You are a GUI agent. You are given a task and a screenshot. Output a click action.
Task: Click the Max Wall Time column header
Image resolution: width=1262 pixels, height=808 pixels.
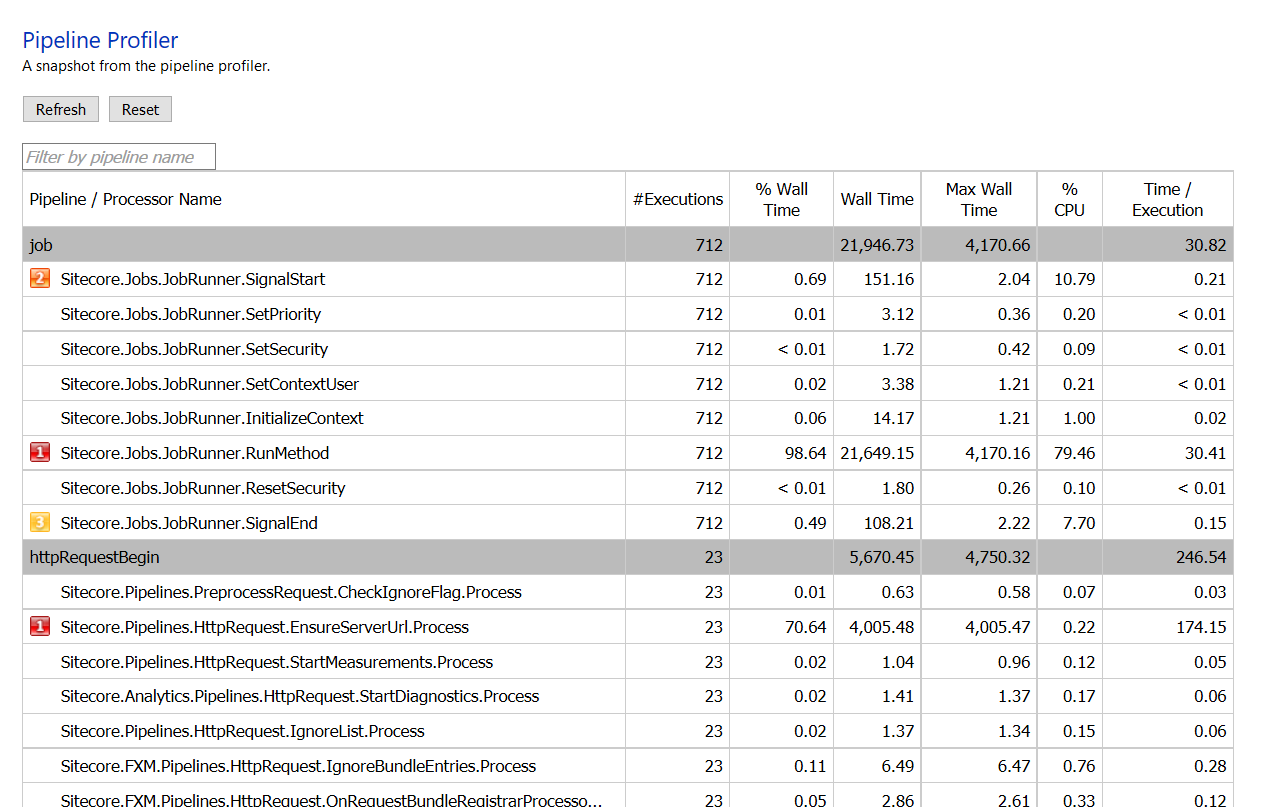tap(979, 199)
